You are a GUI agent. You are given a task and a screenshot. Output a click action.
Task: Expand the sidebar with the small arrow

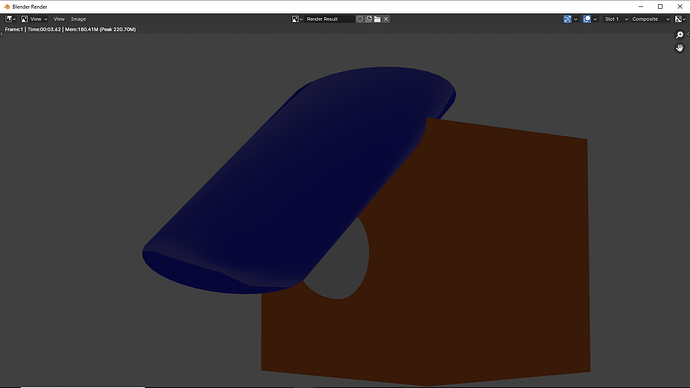pyautogui.click(x=688, y=34)
